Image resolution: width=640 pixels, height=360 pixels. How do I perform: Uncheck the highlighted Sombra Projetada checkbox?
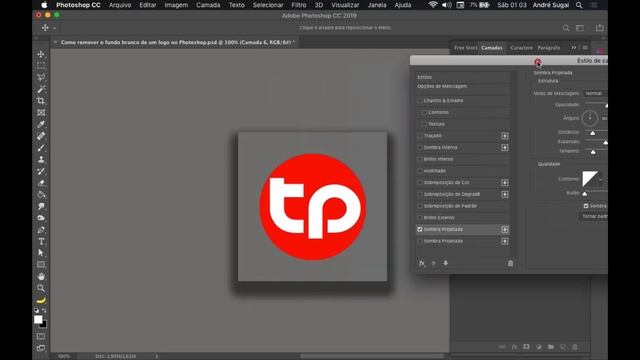click(420, 229)
